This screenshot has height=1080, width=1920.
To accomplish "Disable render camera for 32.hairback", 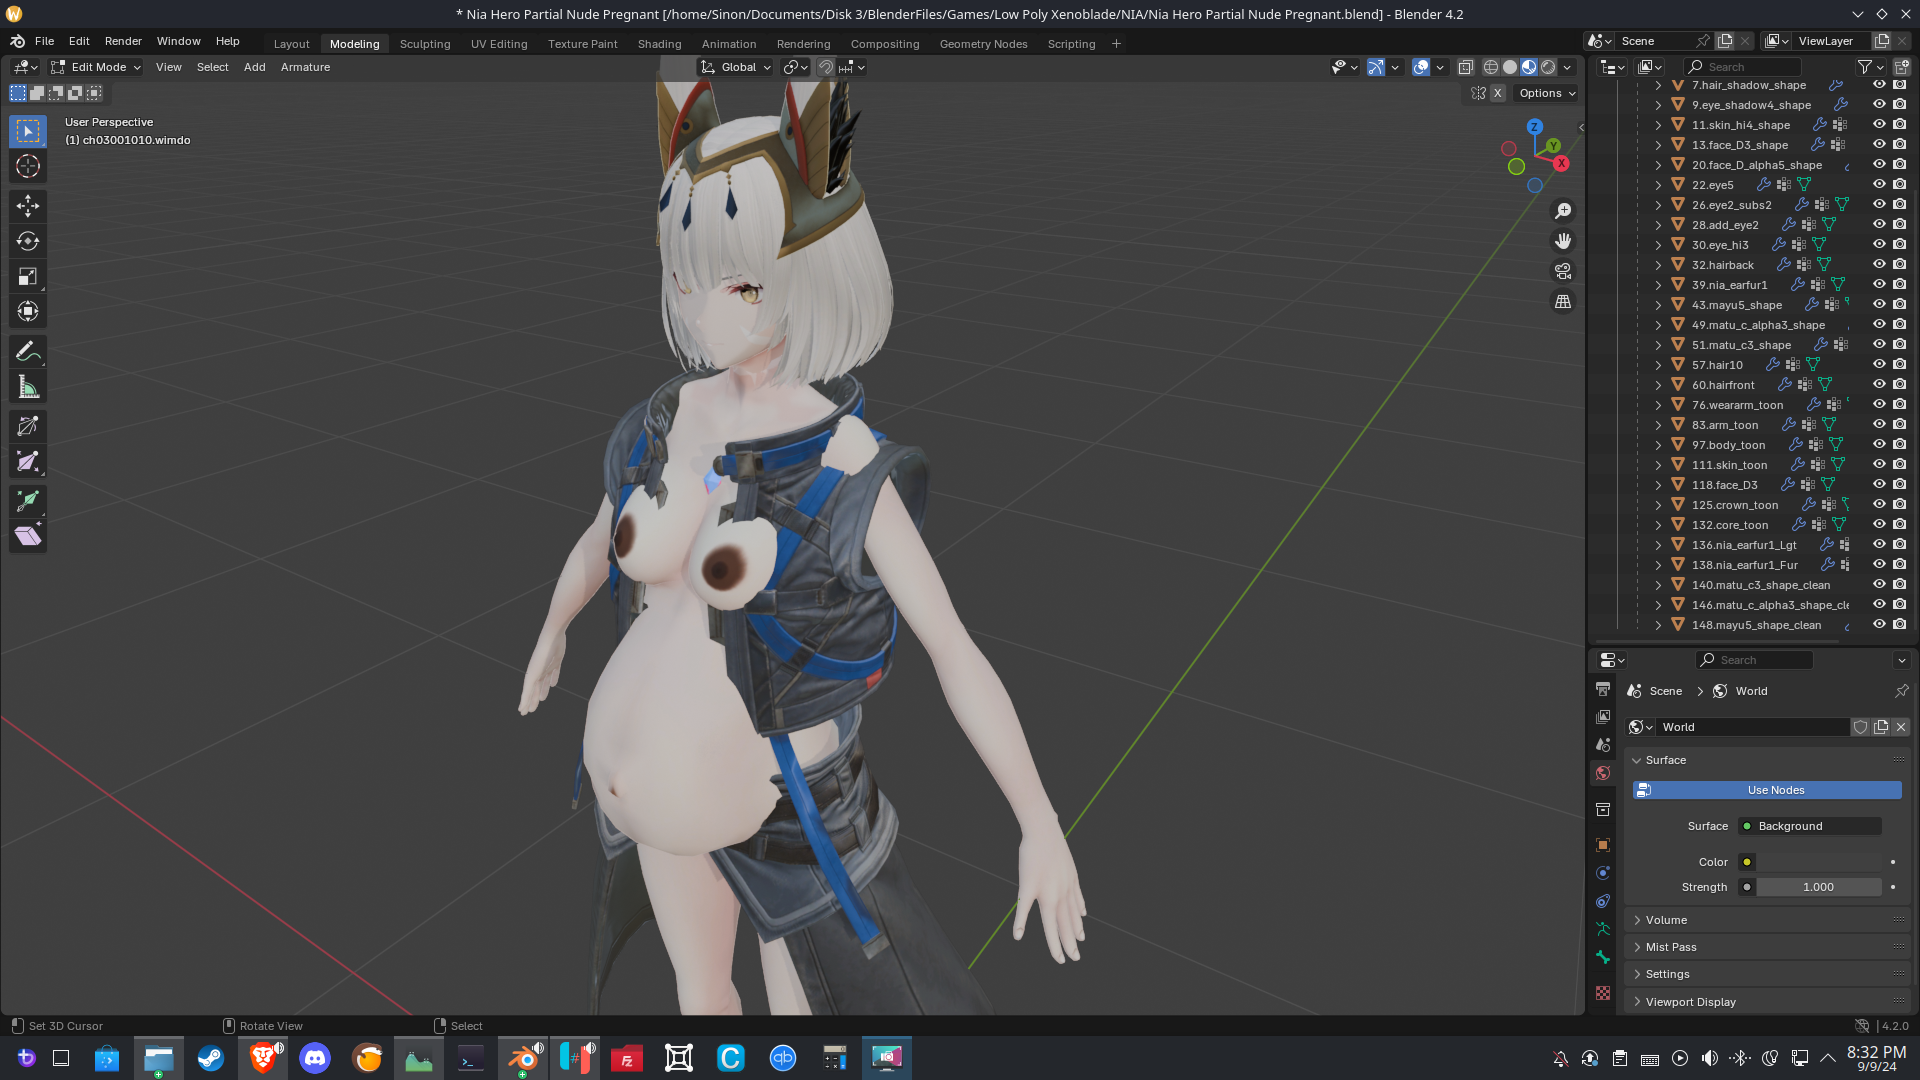I will click(1900, 264).
